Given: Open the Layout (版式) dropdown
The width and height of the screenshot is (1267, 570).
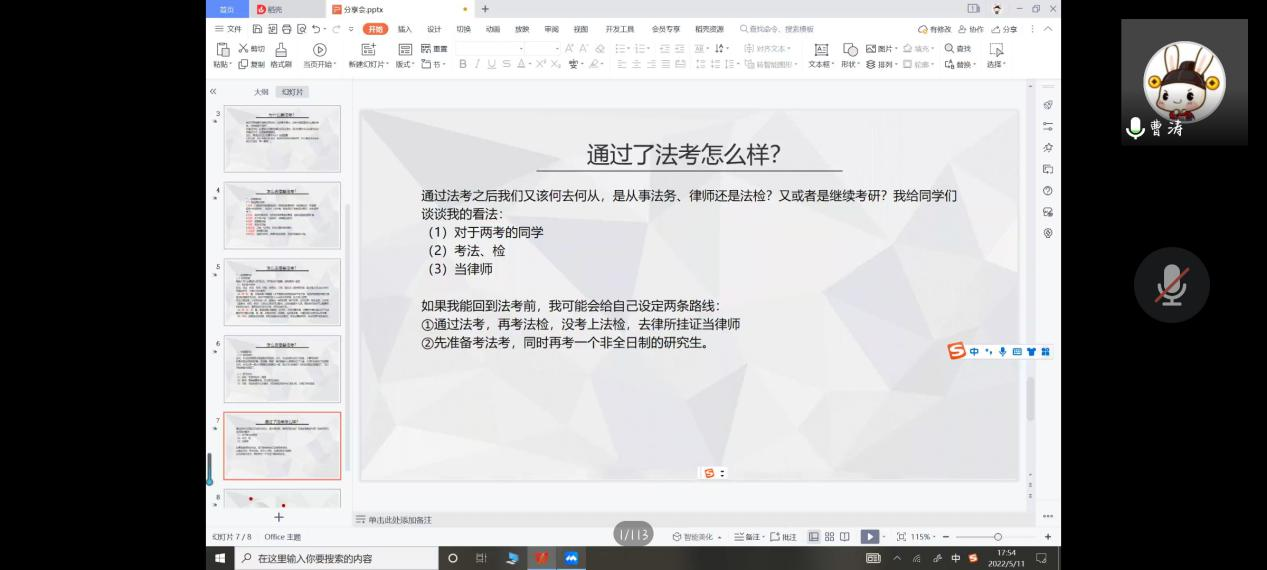Looking at the screenshot, I should (x=405, y=64).
